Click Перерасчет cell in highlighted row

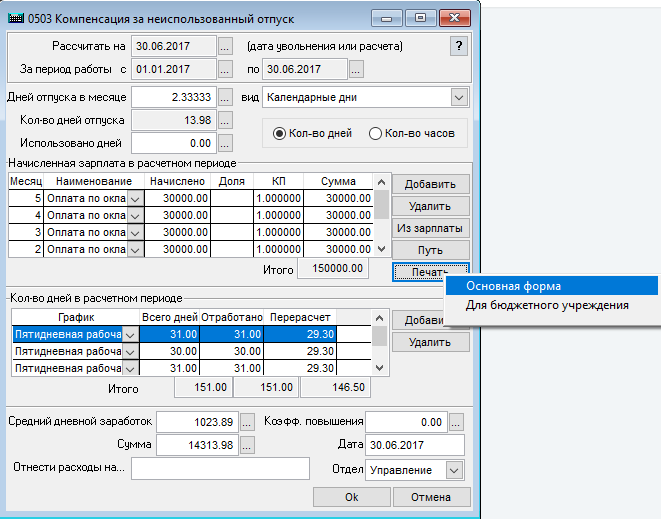coord(300,335)
